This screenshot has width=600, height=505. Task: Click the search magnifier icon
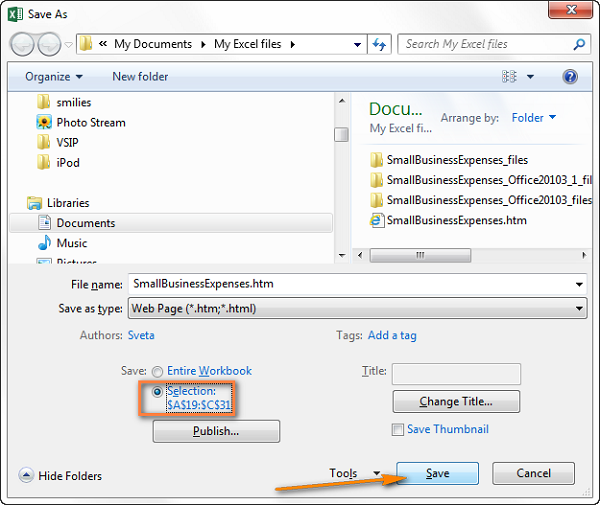(579, 44)
